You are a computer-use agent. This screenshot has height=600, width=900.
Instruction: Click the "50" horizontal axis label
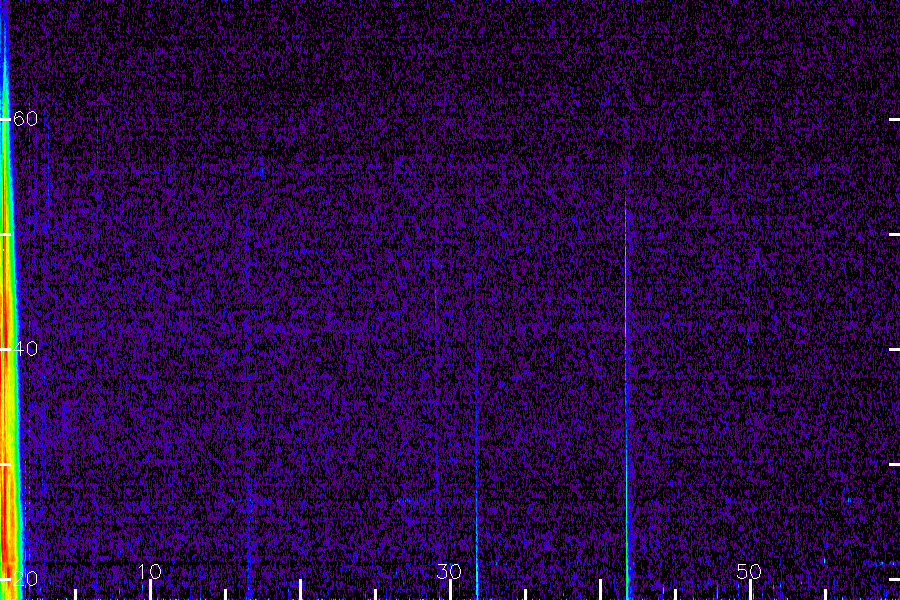[x=749, y=571]
